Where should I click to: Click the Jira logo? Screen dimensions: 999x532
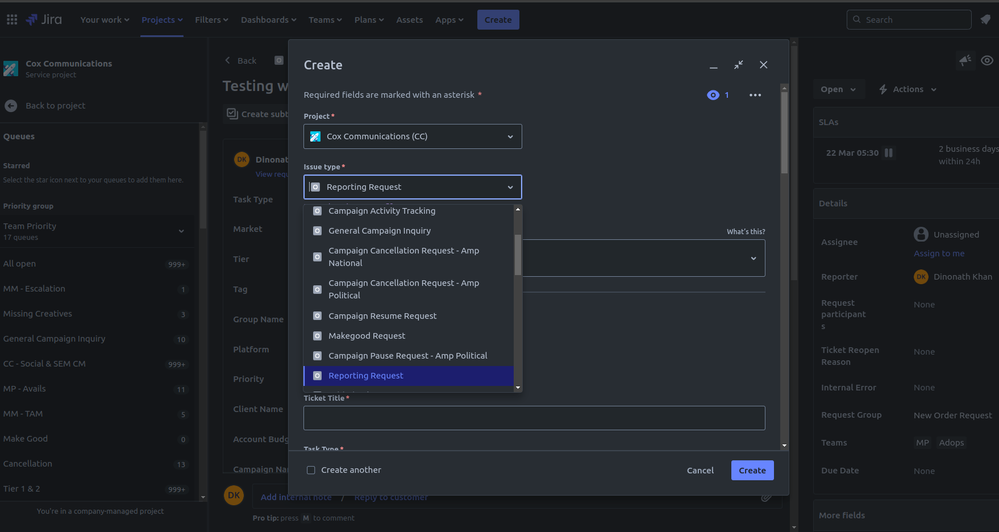(44, 20)
